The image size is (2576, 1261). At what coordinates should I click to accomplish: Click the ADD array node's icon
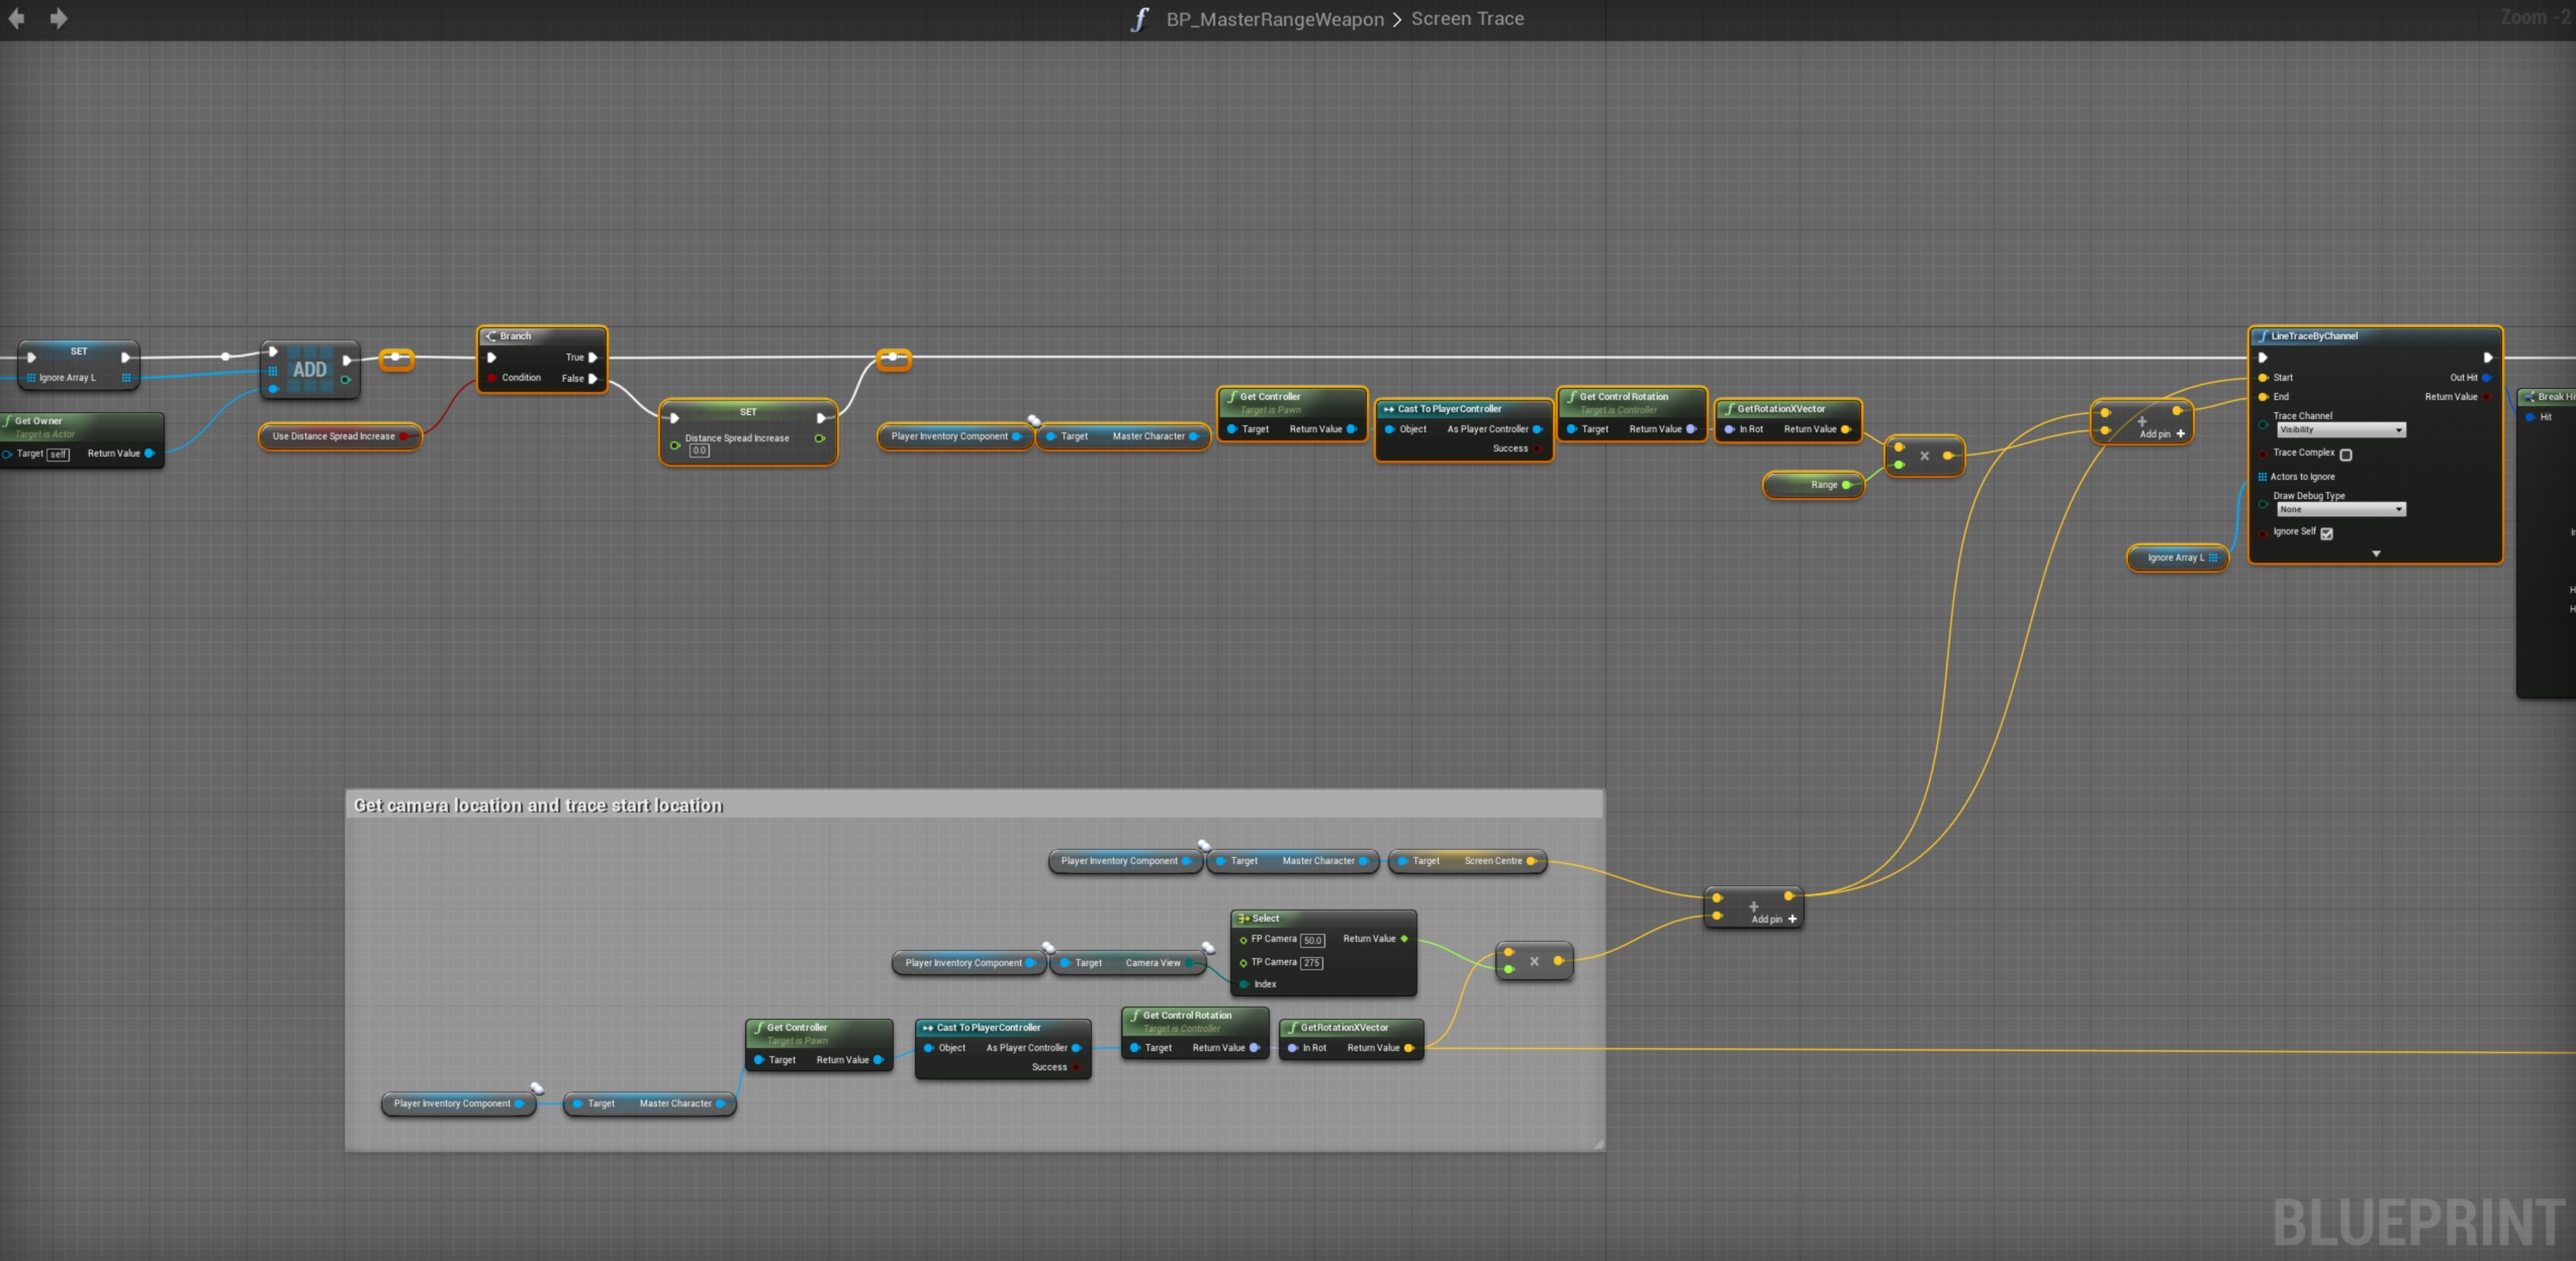pyautogui.click(x=309, y=370)
